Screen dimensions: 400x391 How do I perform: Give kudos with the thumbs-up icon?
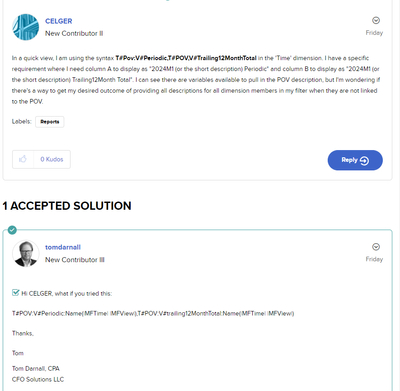pyautogui.click(x=23, y=159)
